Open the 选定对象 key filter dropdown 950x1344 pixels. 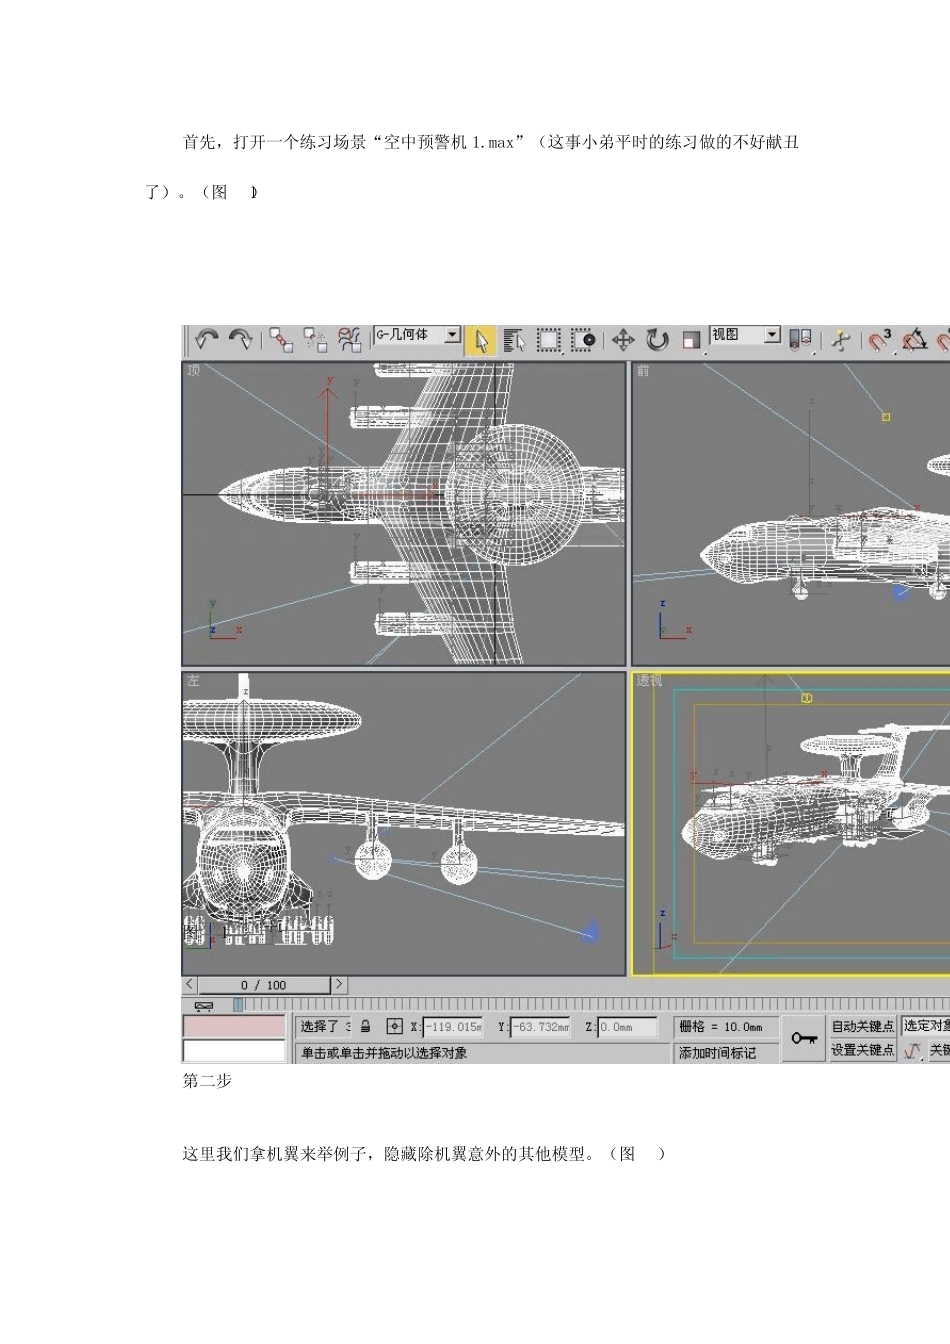coord(926,1026)
